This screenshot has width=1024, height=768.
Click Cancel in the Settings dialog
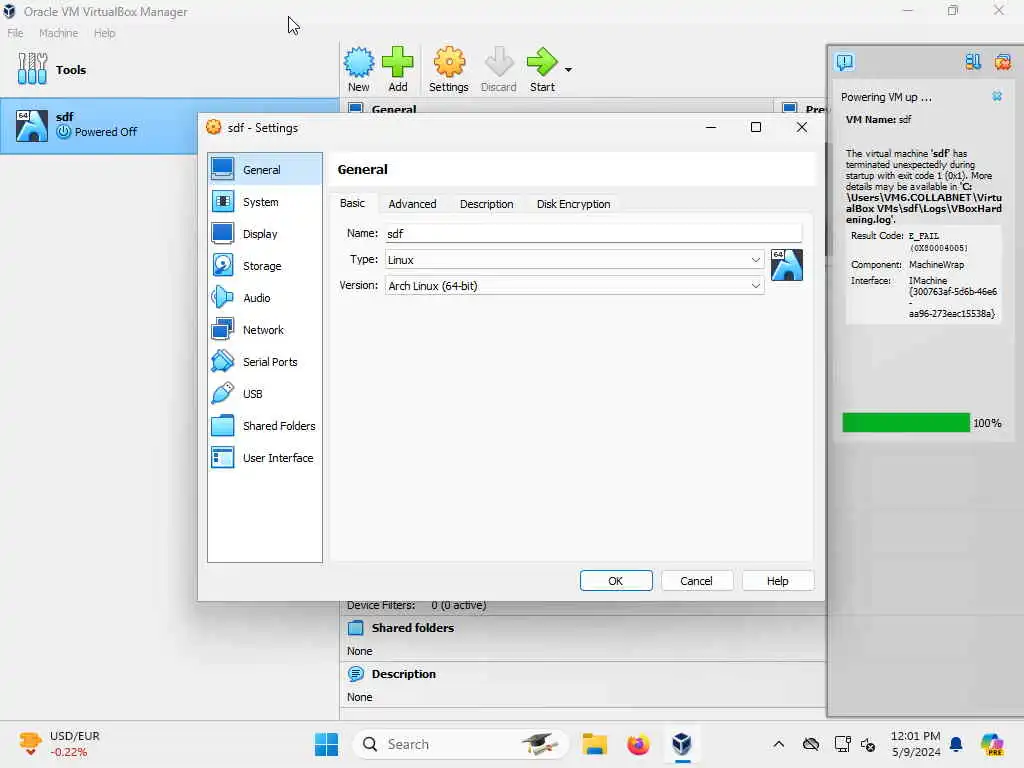tap(696, 581)
